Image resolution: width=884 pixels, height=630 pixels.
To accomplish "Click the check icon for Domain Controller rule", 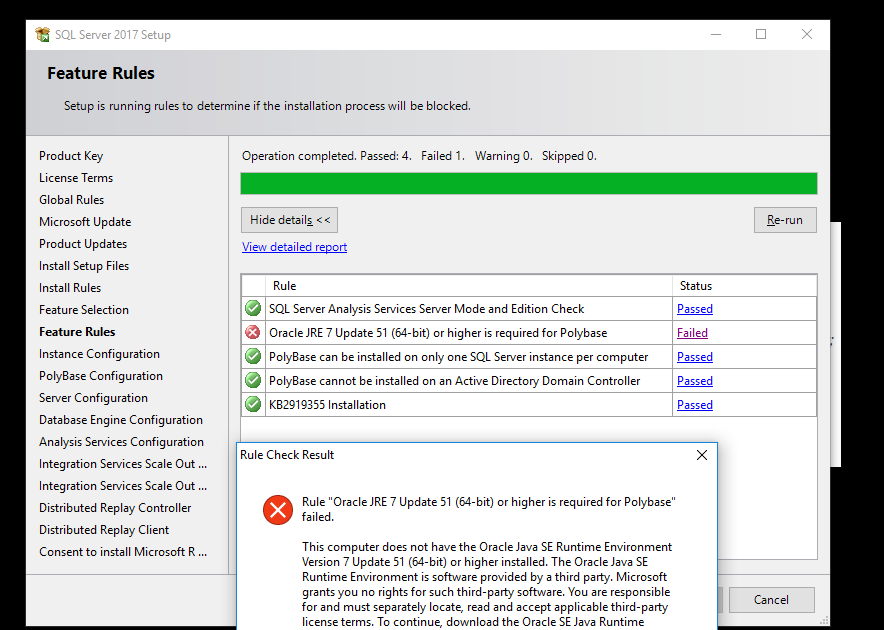I will pos(253,380).
